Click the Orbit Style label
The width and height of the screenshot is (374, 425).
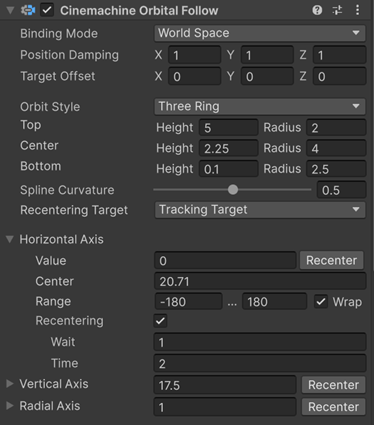point(50,107)
